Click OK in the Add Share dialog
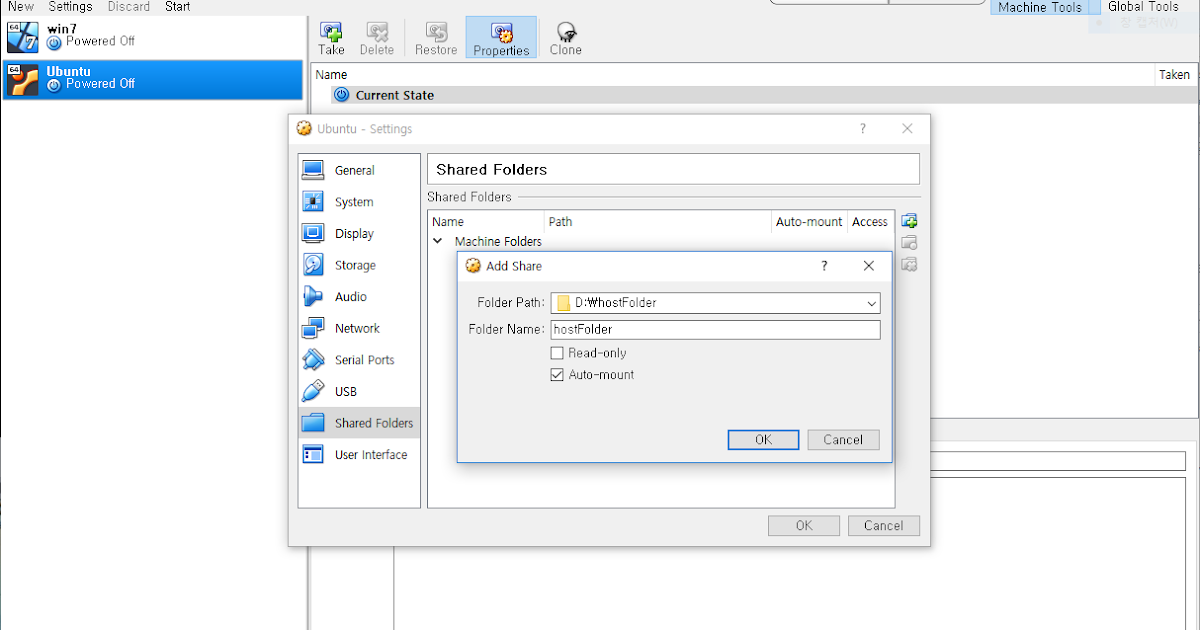 point(763,439)
